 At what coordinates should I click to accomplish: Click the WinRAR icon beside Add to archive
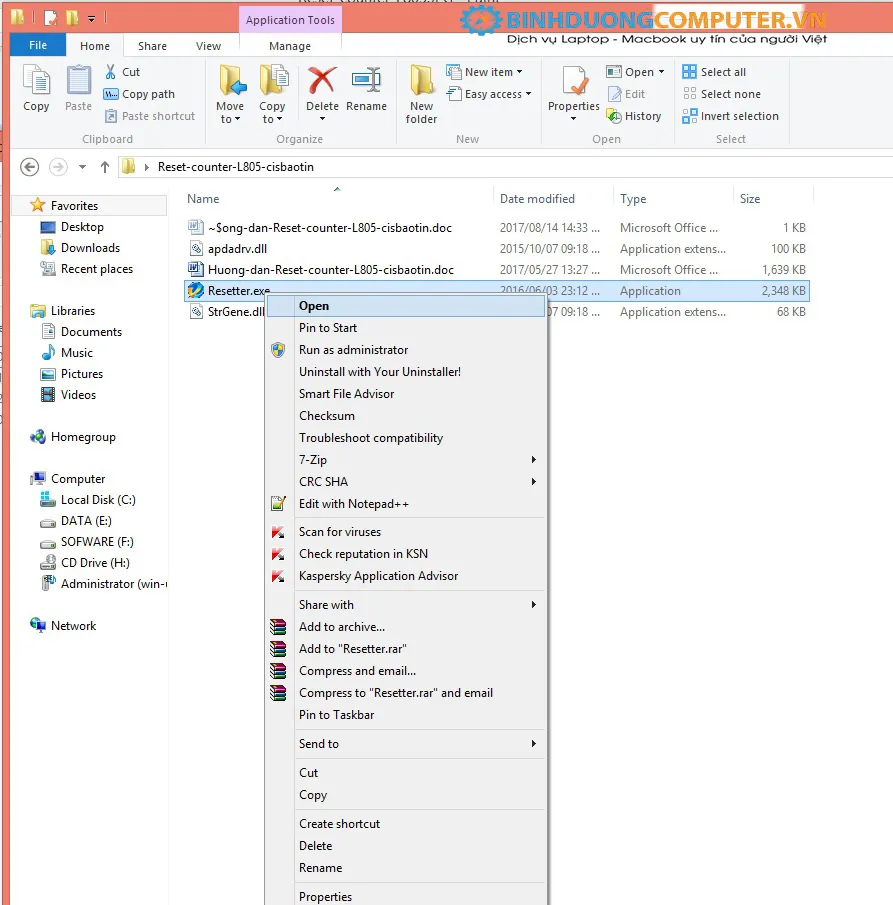278,627
